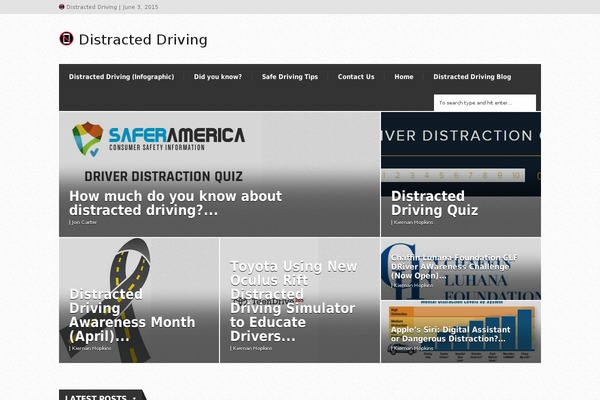Click the date text June 3, 2015
600x400 pixels.
(140, 7)
